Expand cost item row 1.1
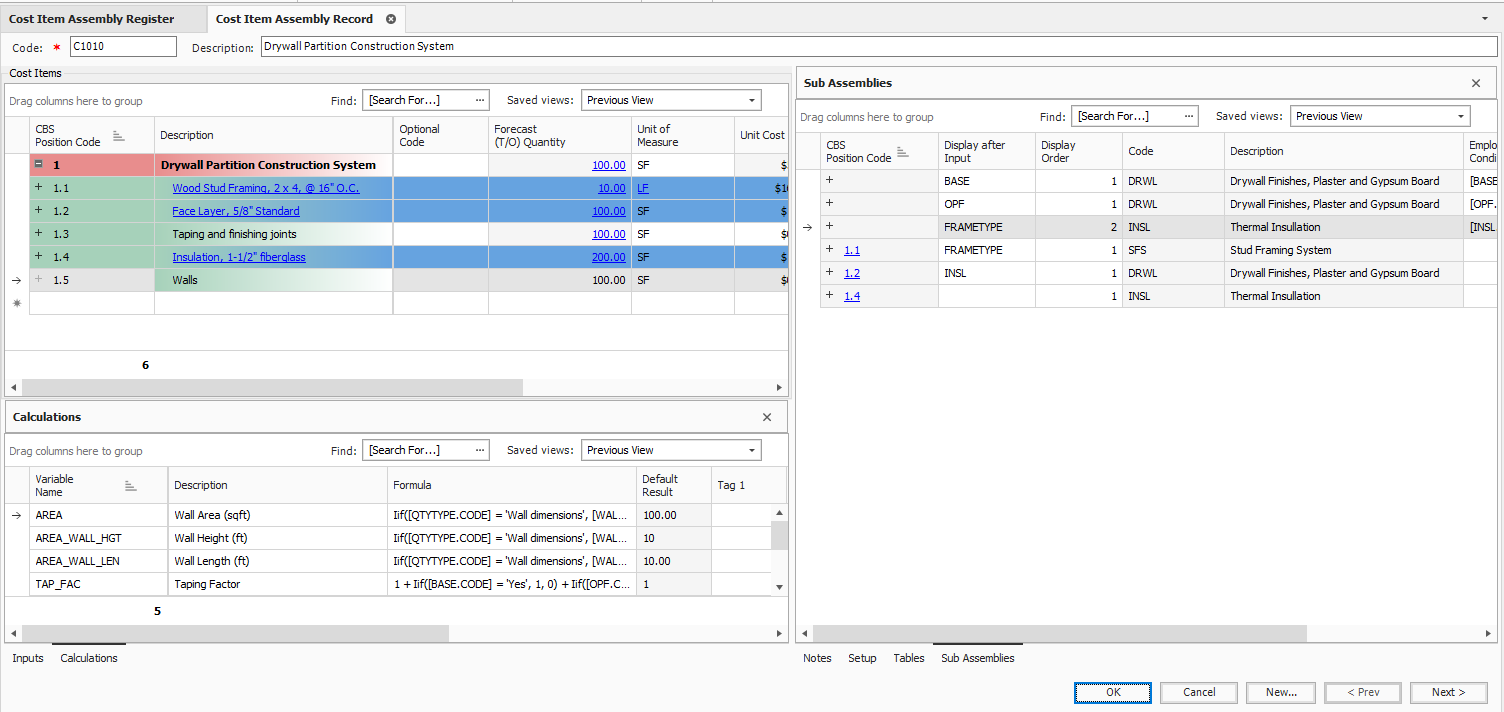1504x712 pixels. coord(39,188)
